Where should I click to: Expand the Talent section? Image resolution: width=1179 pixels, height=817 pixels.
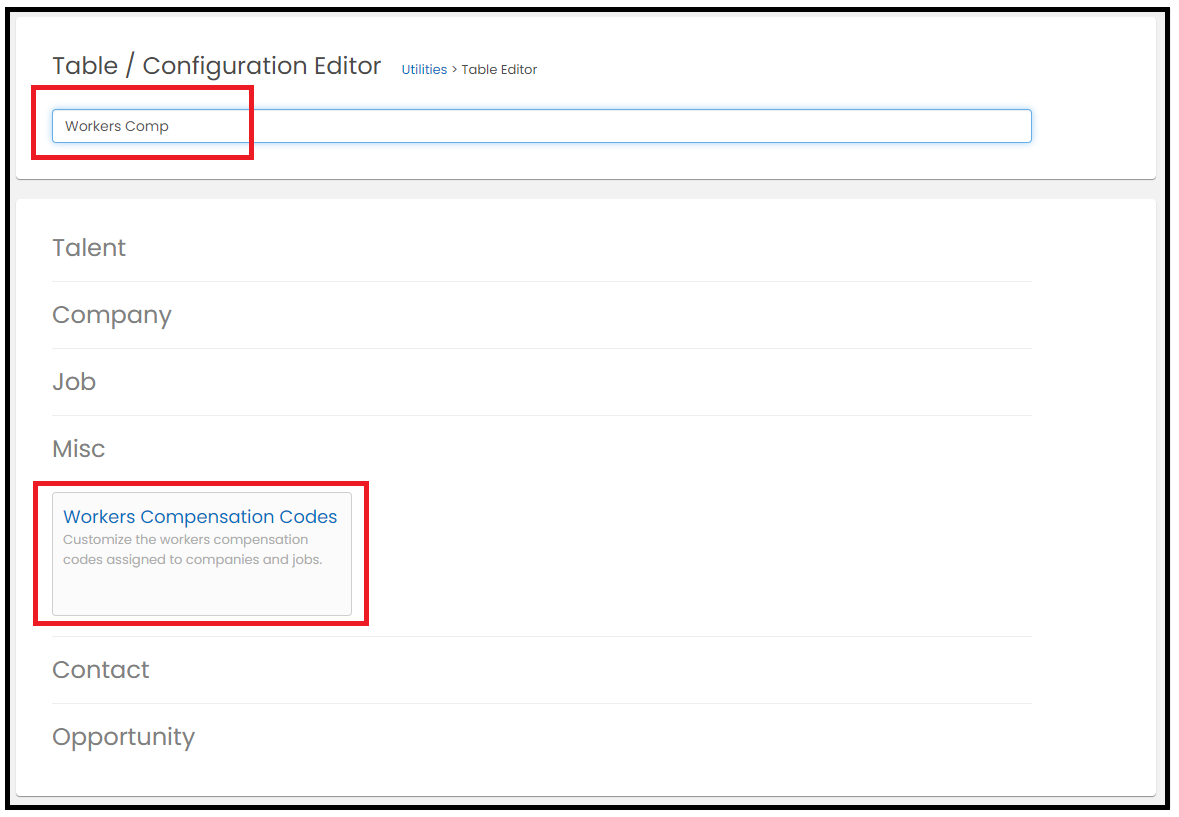tap(89, 248)
